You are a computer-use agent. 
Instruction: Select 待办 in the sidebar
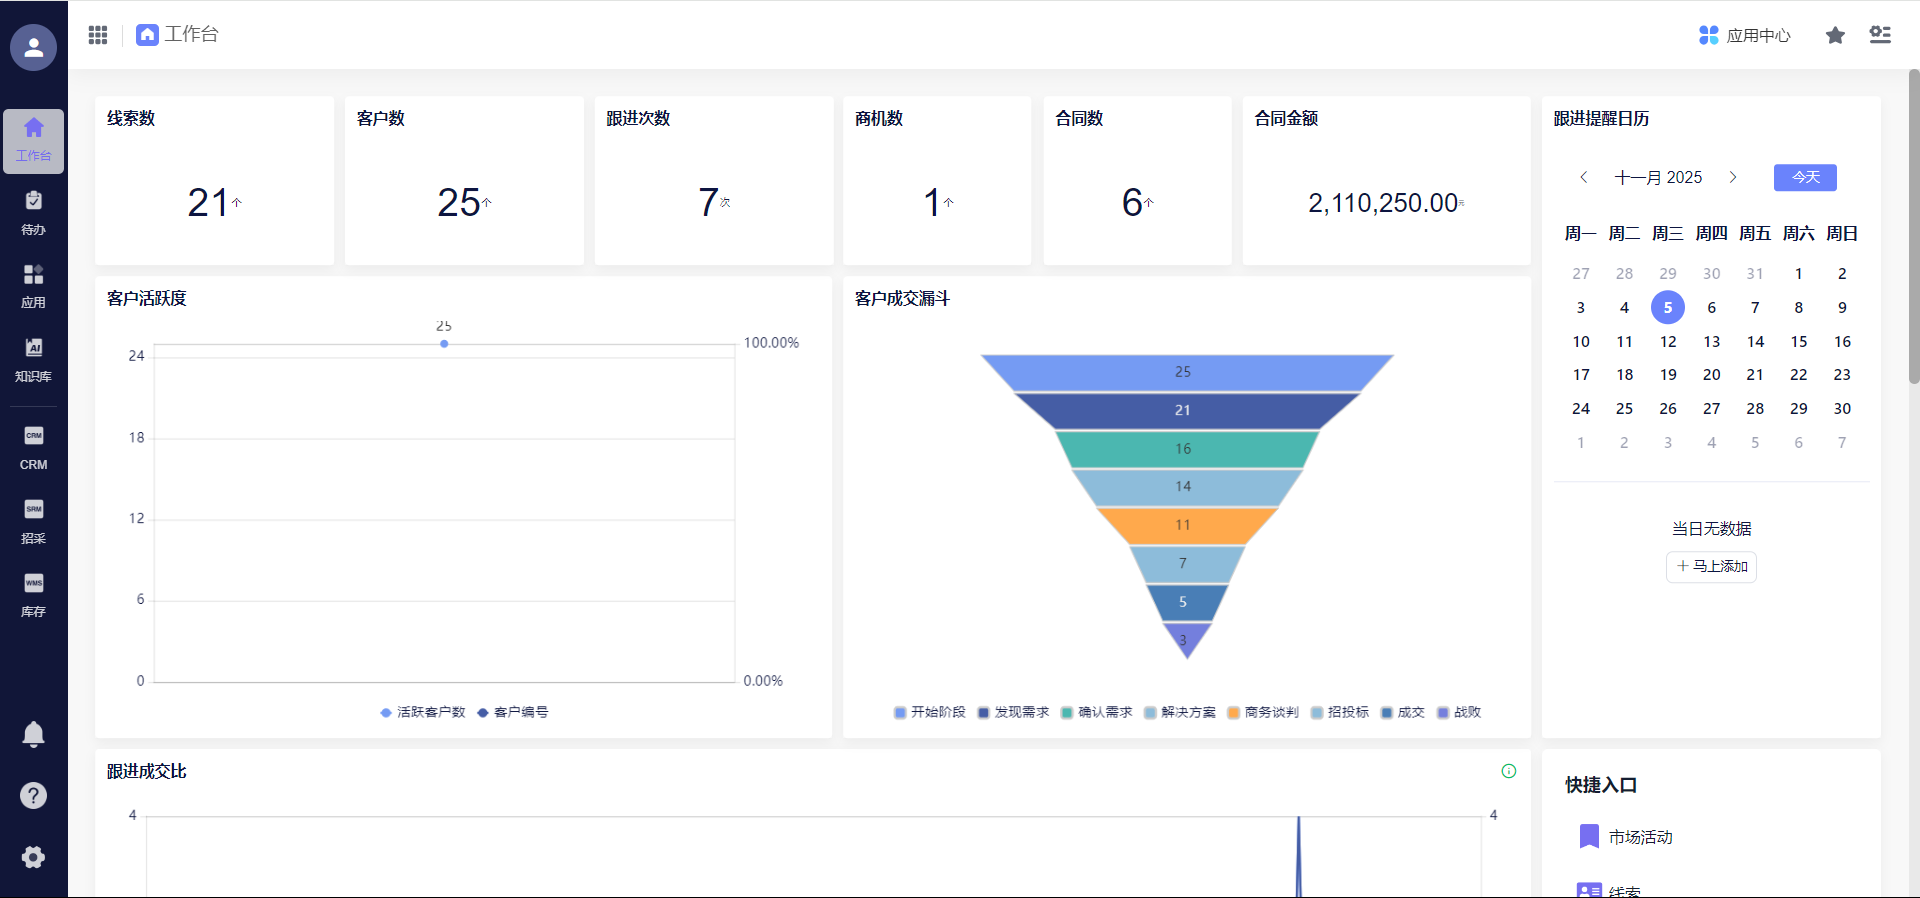click(33, 213)
